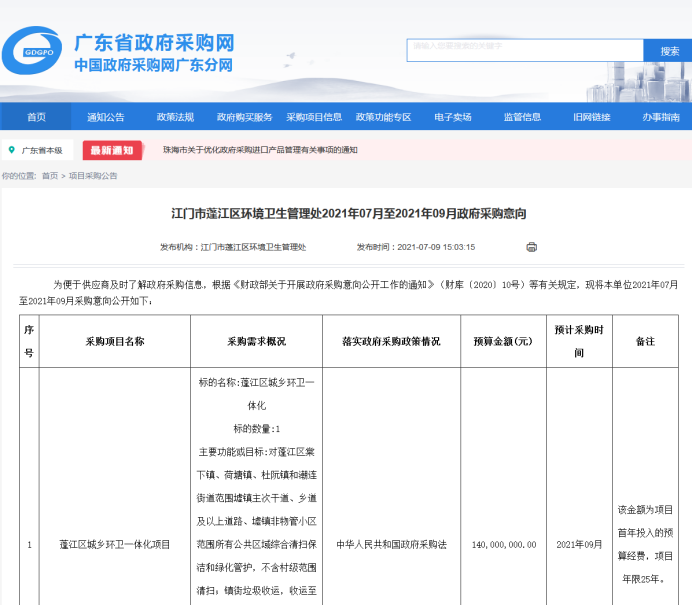The image size is (692, 605).
Task: Click the 最新通知 red label
Action: point(112,150)
